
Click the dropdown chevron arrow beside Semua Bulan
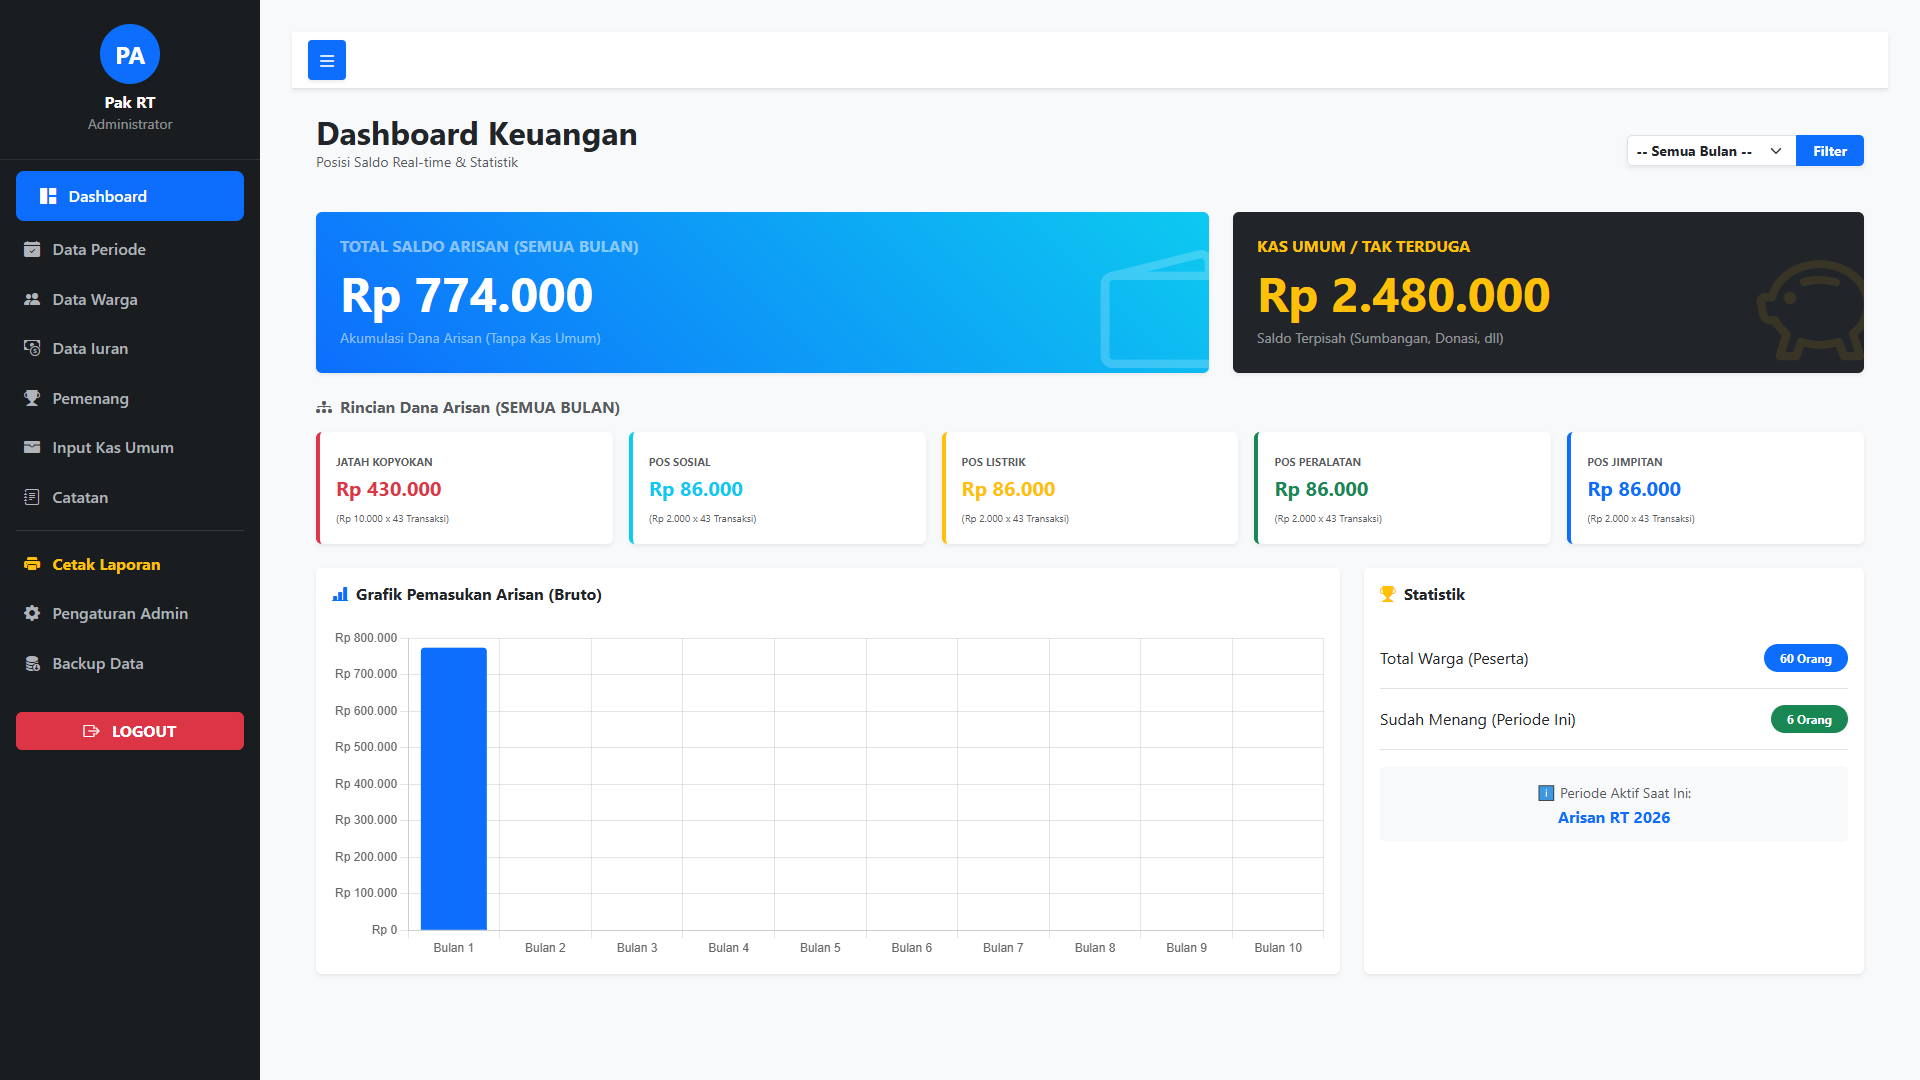[x=1776, y=151]
